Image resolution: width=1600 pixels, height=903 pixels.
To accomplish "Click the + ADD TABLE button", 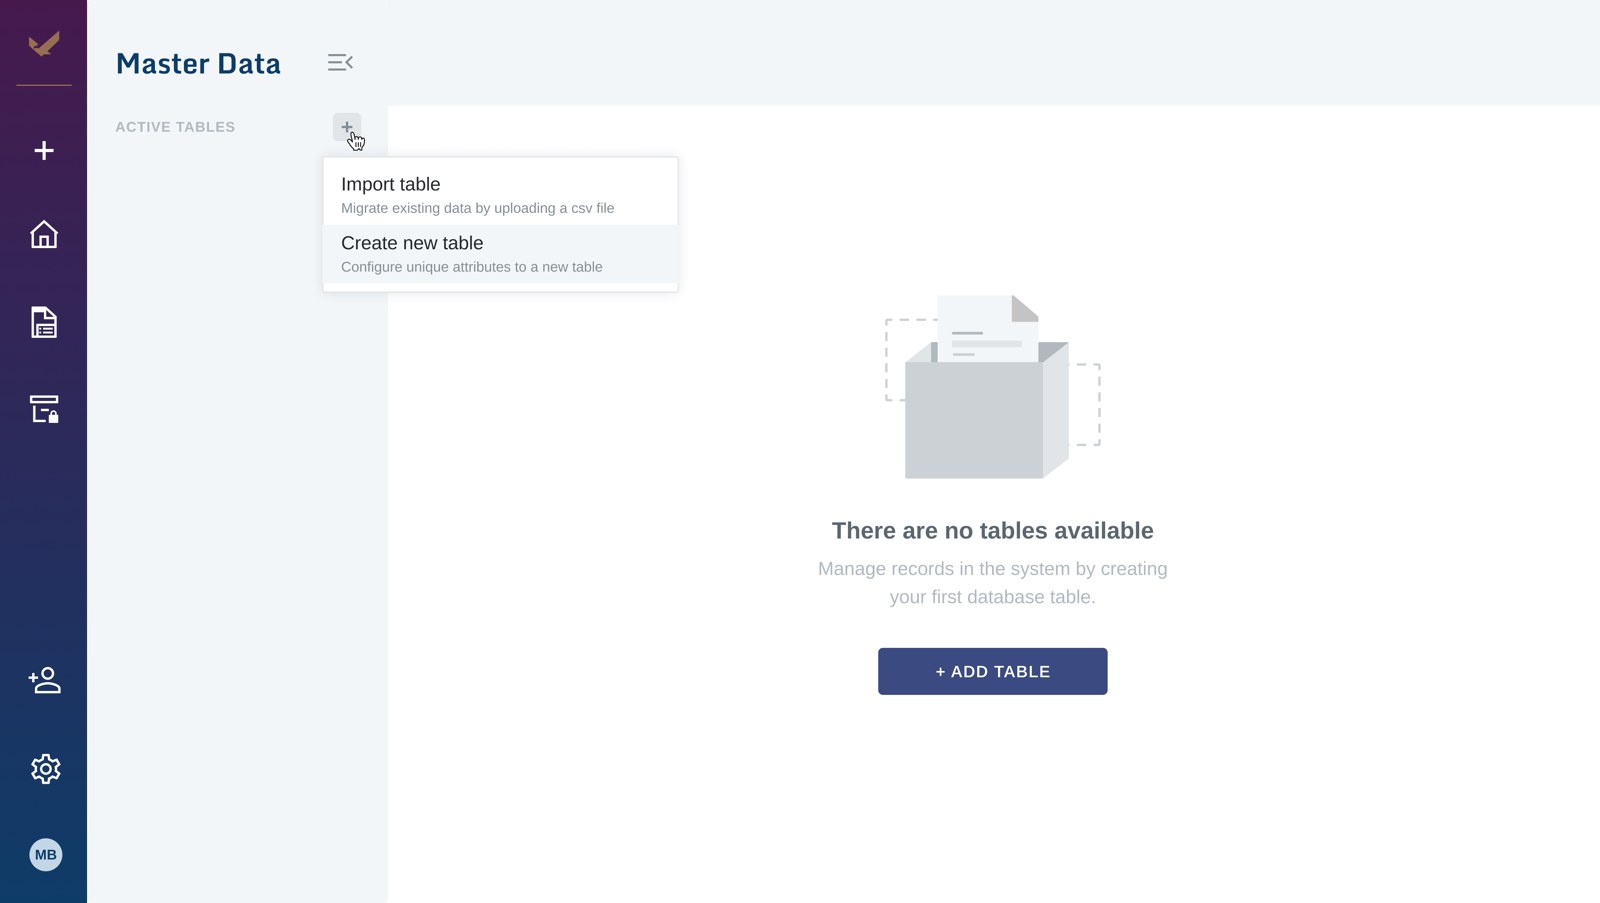I will pos(992,671).
